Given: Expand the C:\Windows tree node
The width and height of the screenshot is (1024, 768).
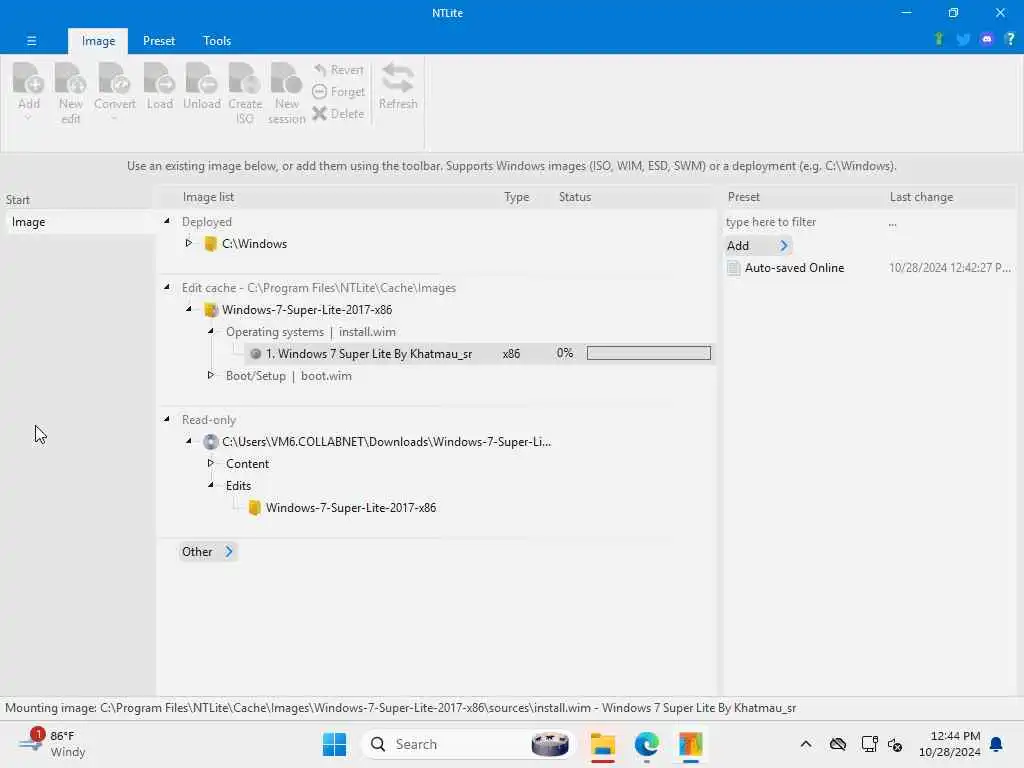Looking at the screenshot, I should pos(189,243).
